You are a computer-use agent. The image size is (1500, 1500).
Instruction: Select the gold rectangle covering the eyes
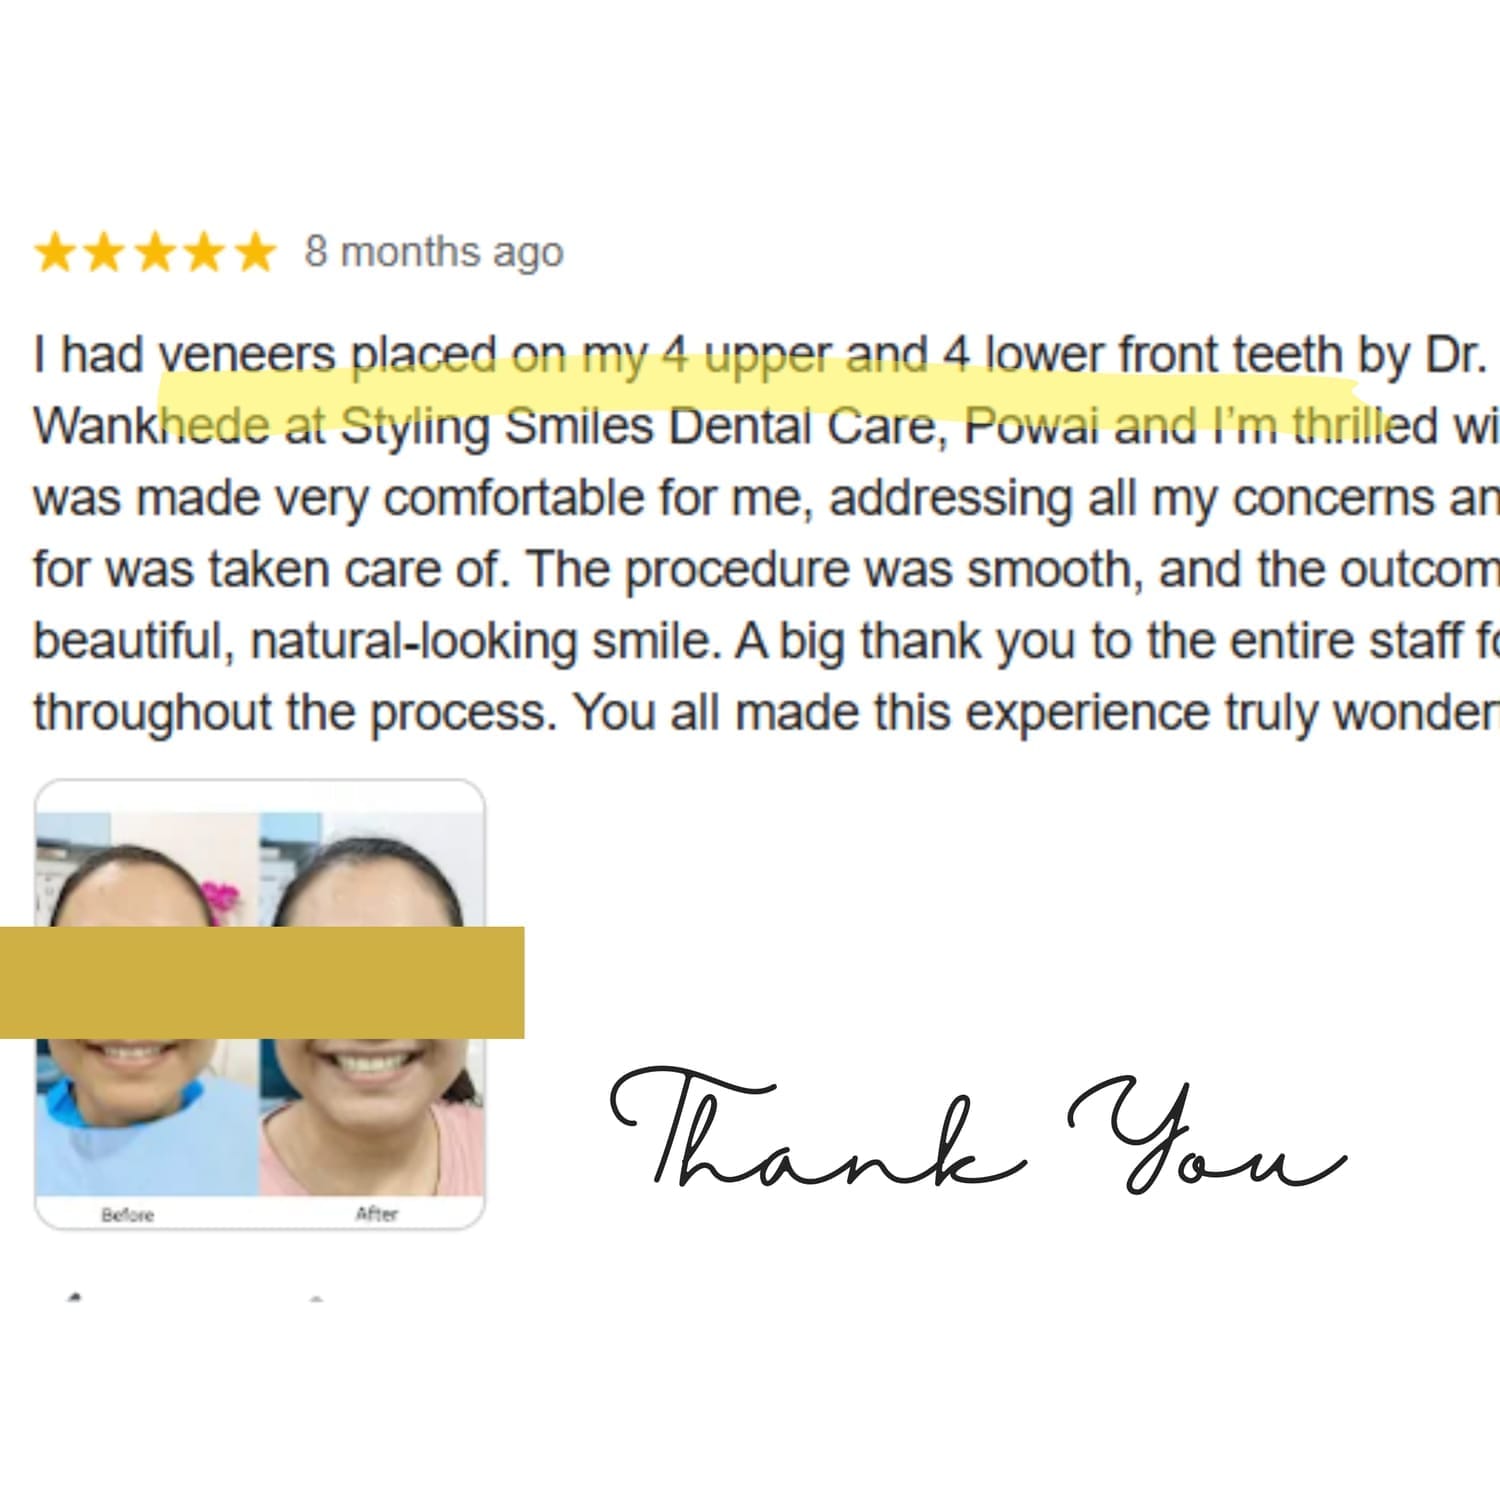(x=262, y=982)
